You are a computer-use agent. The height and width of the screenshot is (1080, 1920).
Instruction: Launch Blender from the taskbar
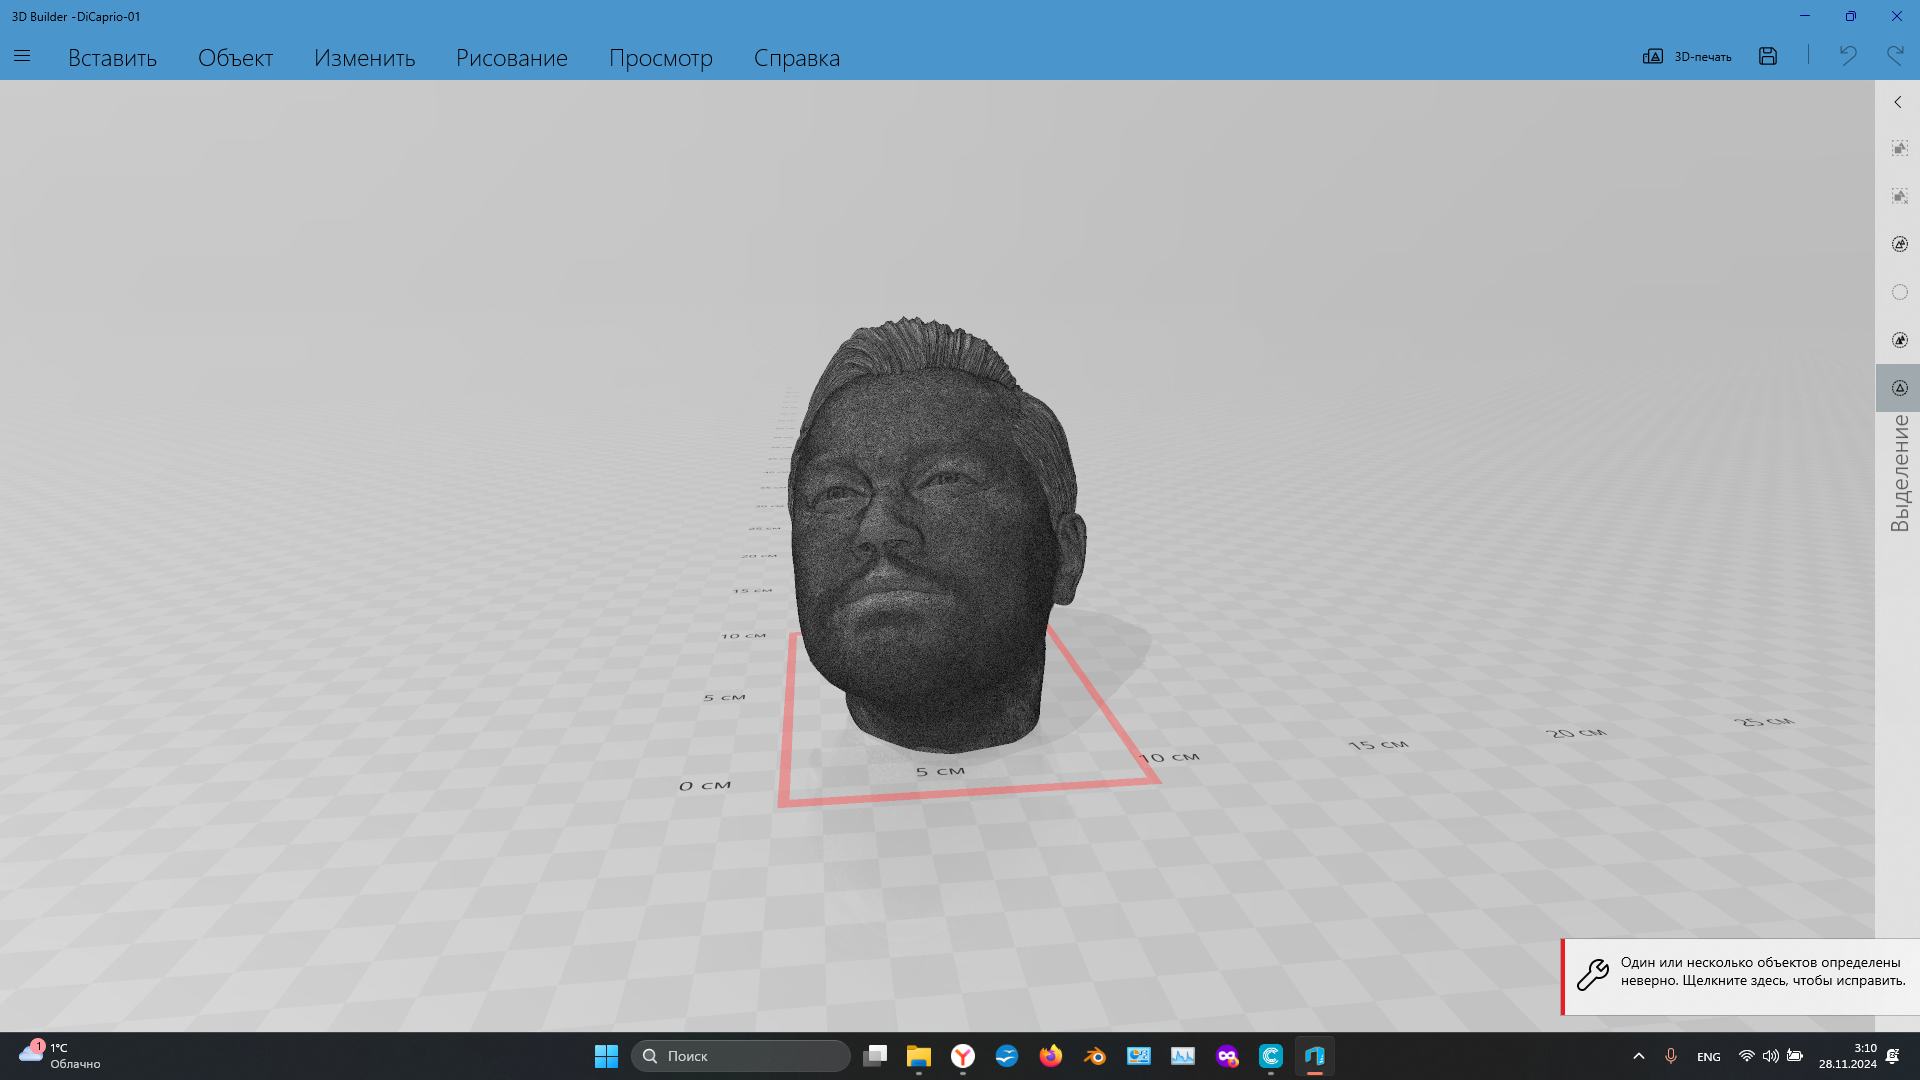pos(1095,1056)
